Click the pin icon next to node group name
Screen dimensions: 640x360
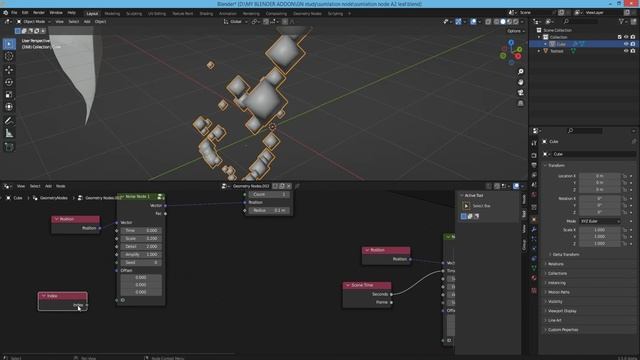pos(297,186)
